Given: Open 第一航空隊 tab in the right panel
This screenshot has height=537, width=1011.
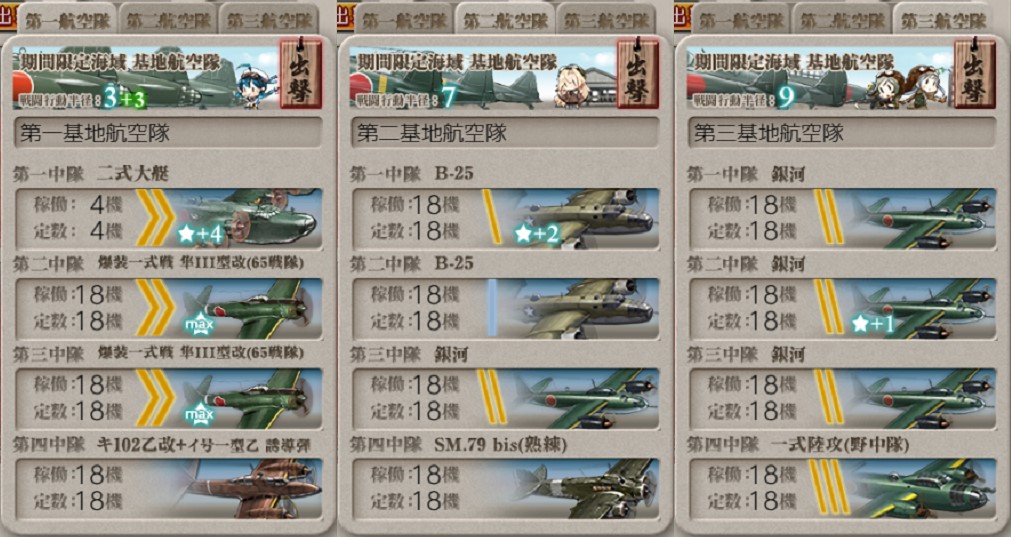Looking at the screenshot, I should point(741,19).
